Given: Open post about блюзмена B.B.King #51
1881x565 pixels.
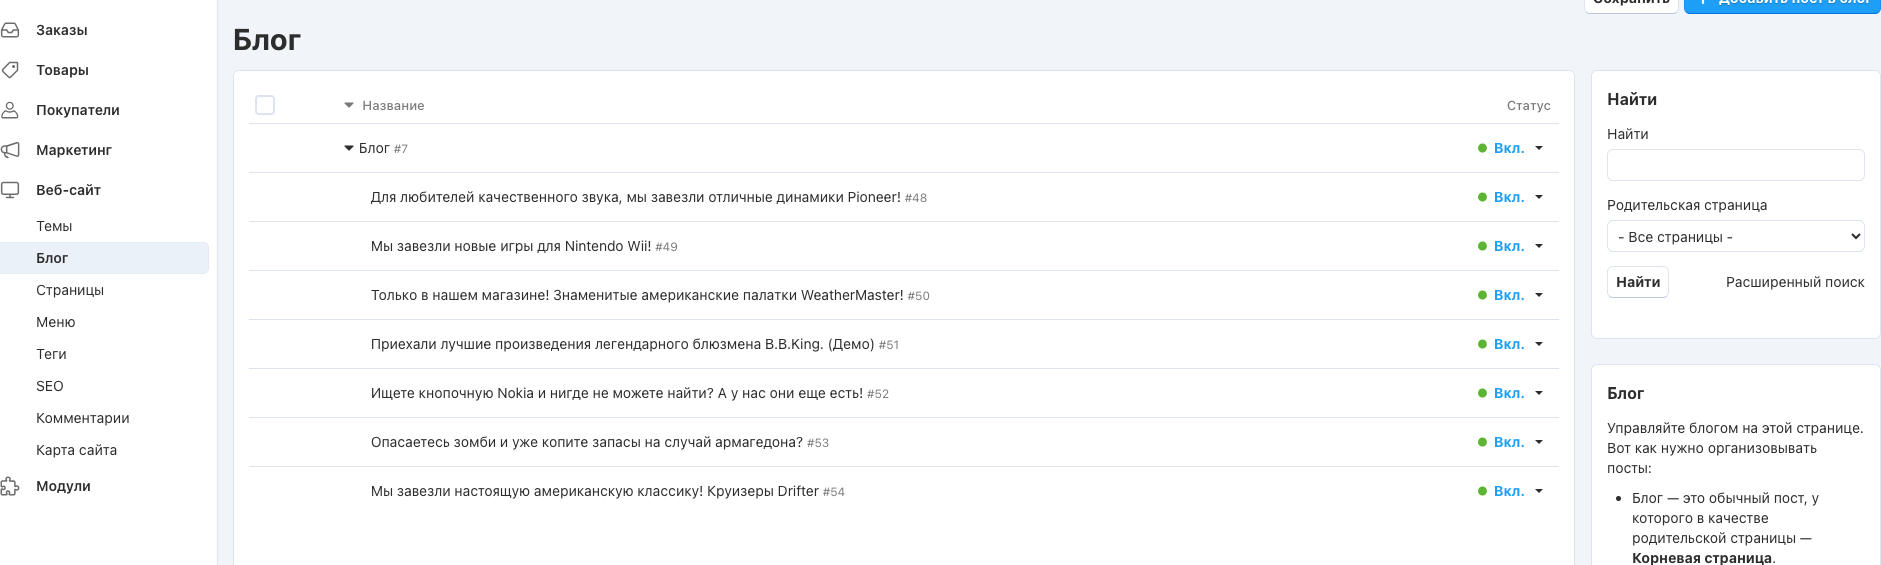Looking at the screenshot, I should pyautogui.click(x=622, y=344).
